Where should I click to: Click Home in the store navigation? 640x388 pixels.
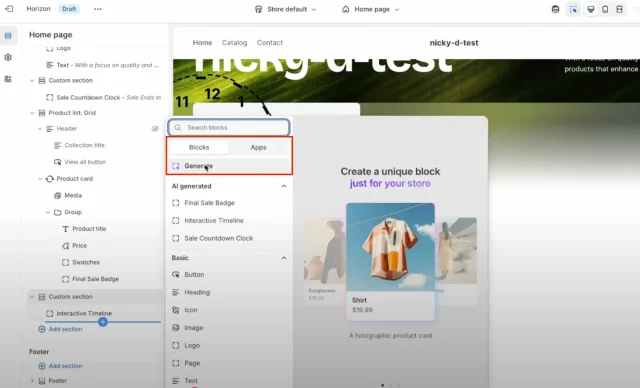click(202, 42)
